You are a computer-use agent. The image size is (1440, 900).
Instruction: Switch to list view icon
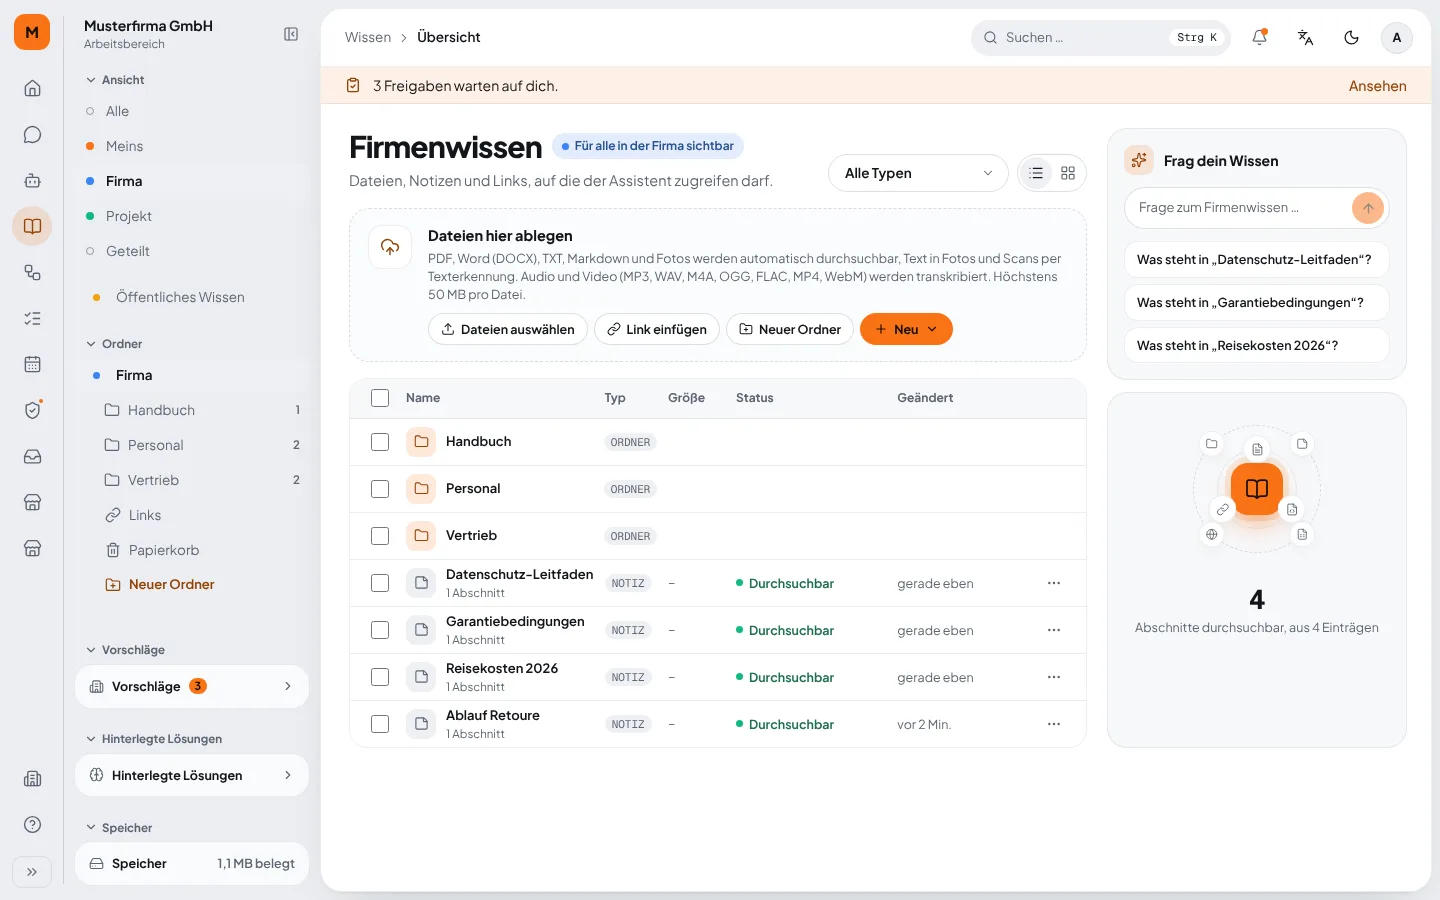(x=1036, y=173)
